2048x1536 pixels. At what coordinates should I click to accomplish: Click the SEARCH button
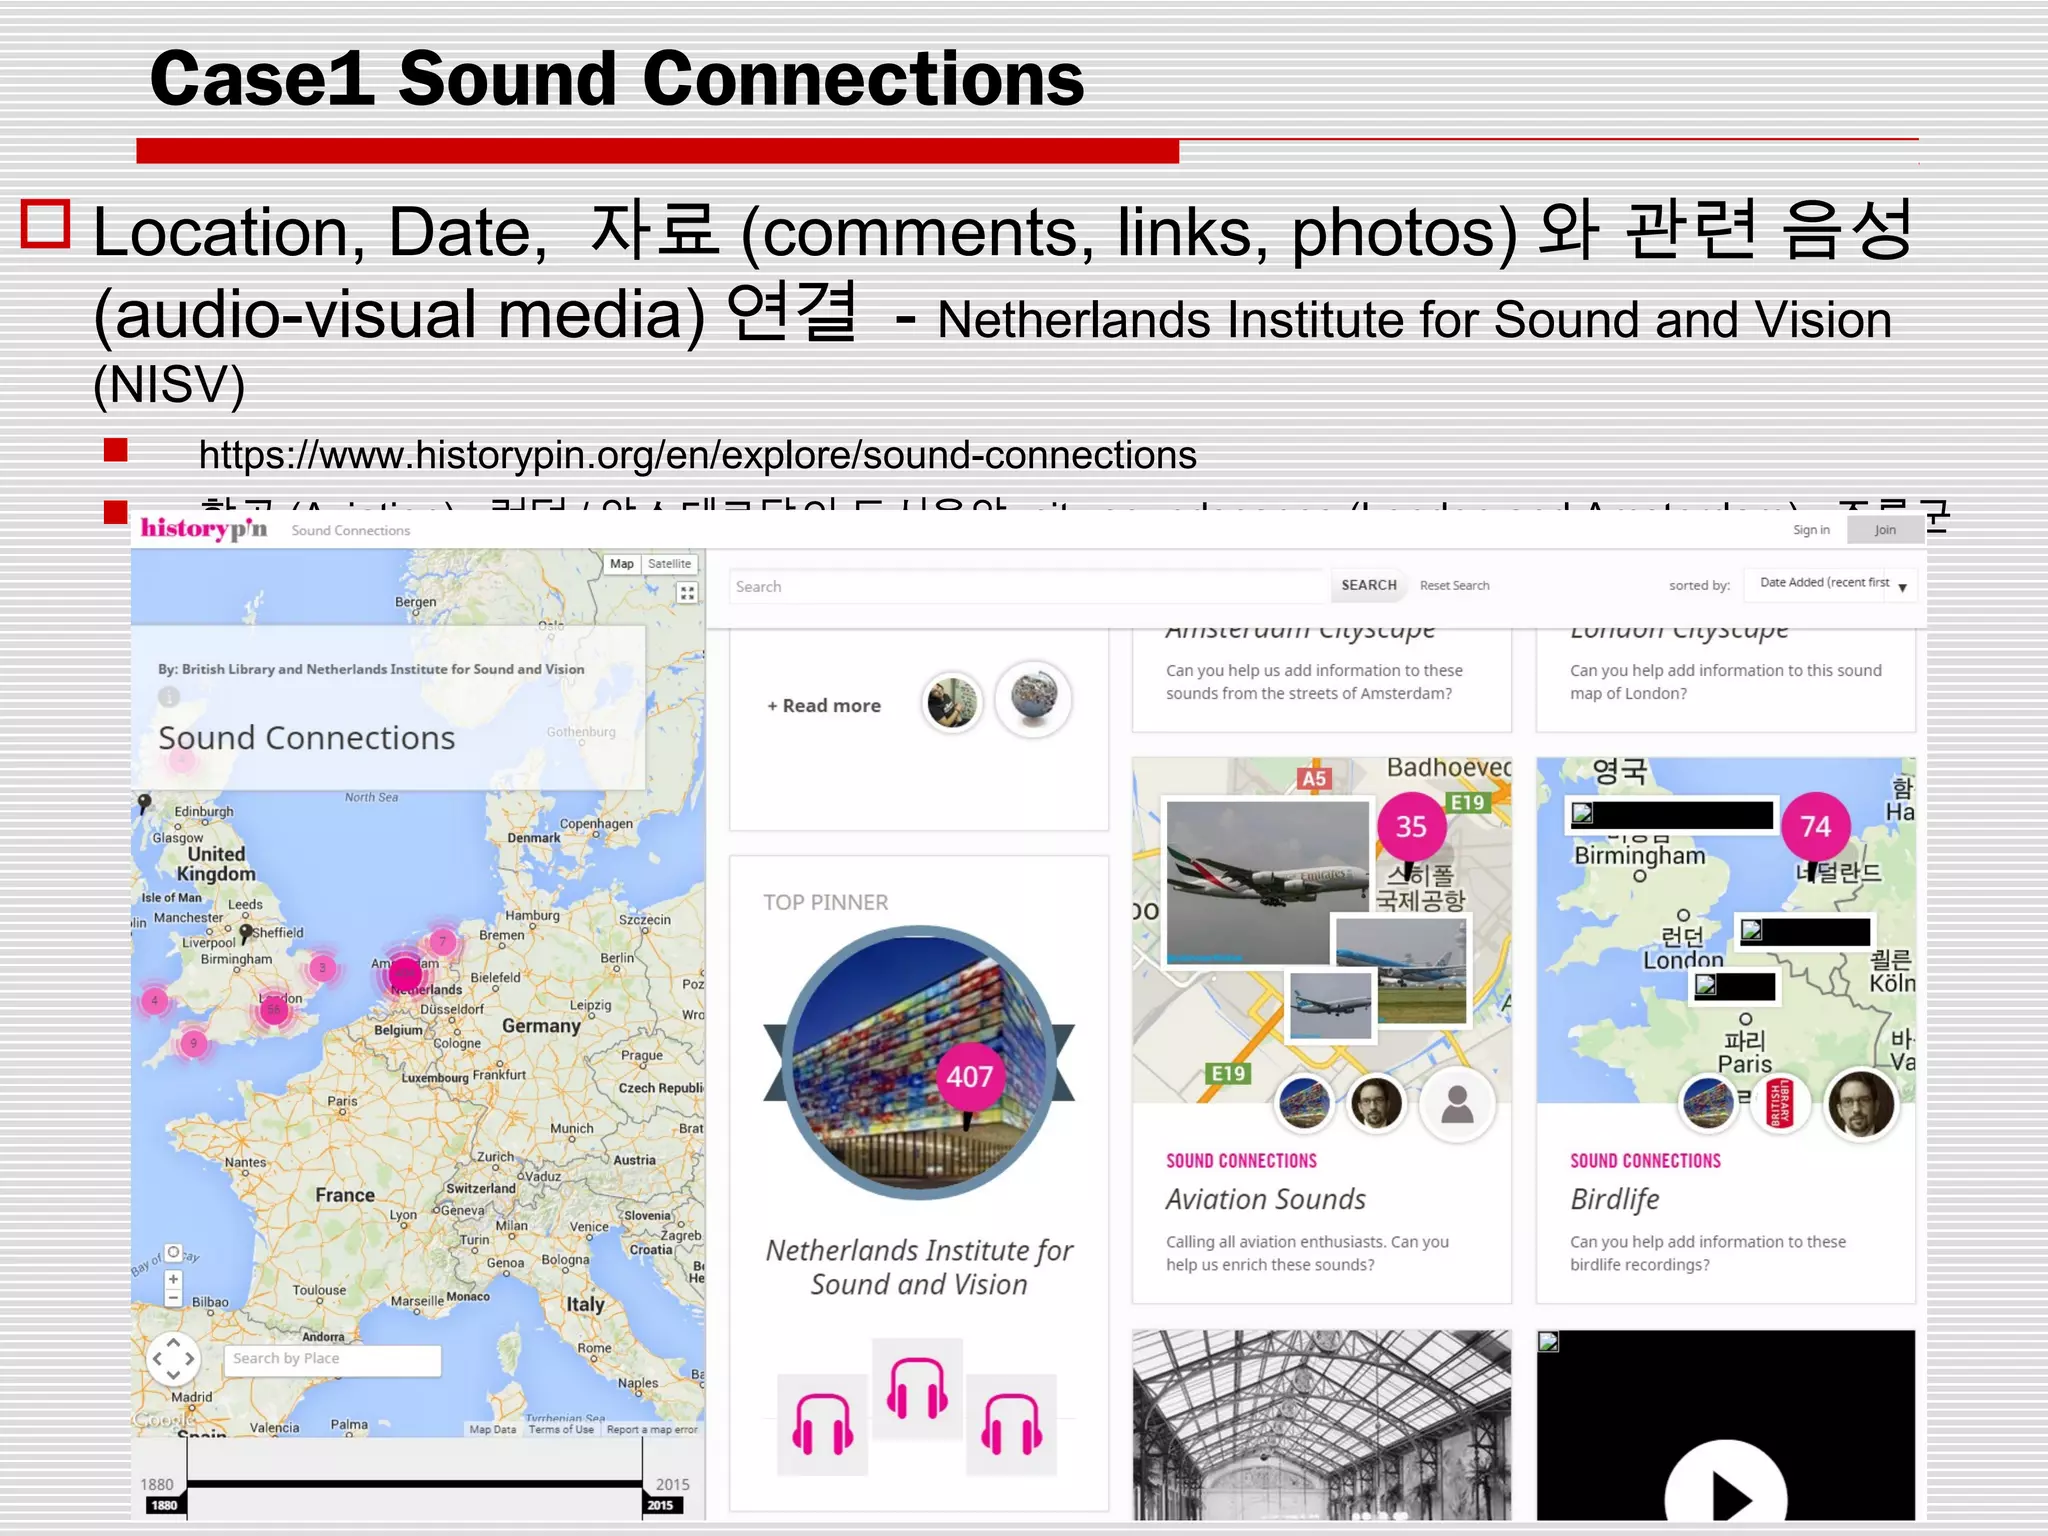[x=1369, y=585]
